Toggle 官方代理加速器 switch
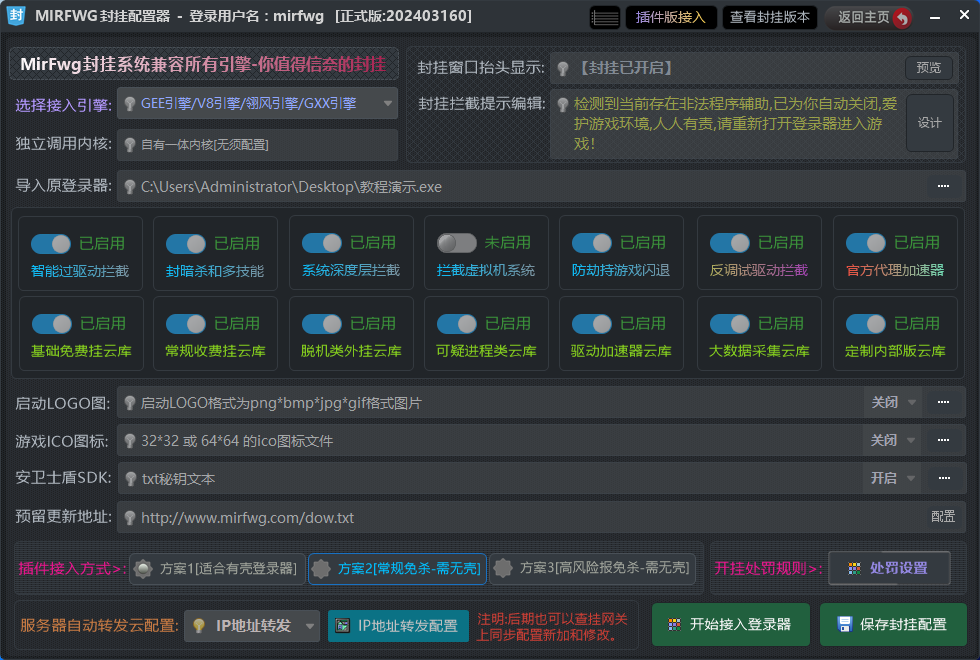 pyautogui.click(x=866, y=243)
